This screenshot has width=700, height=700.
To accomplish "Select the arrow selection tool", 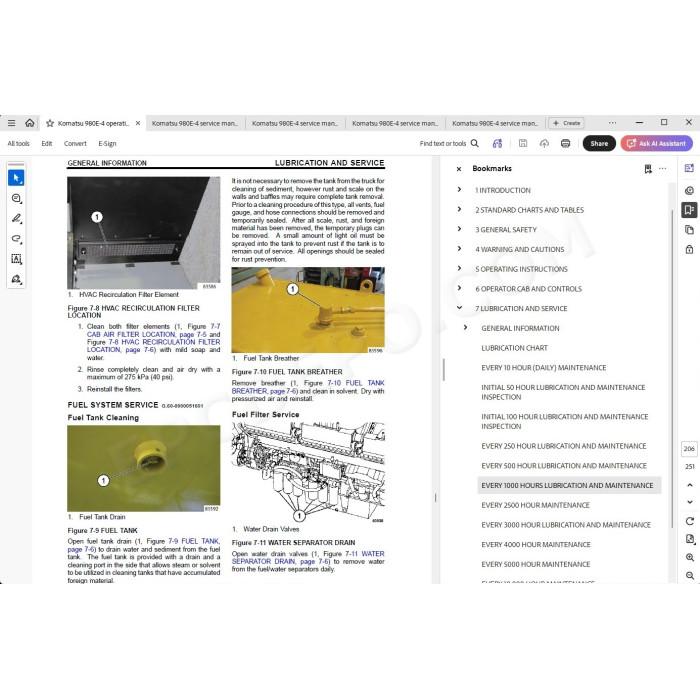I will 16,178.
